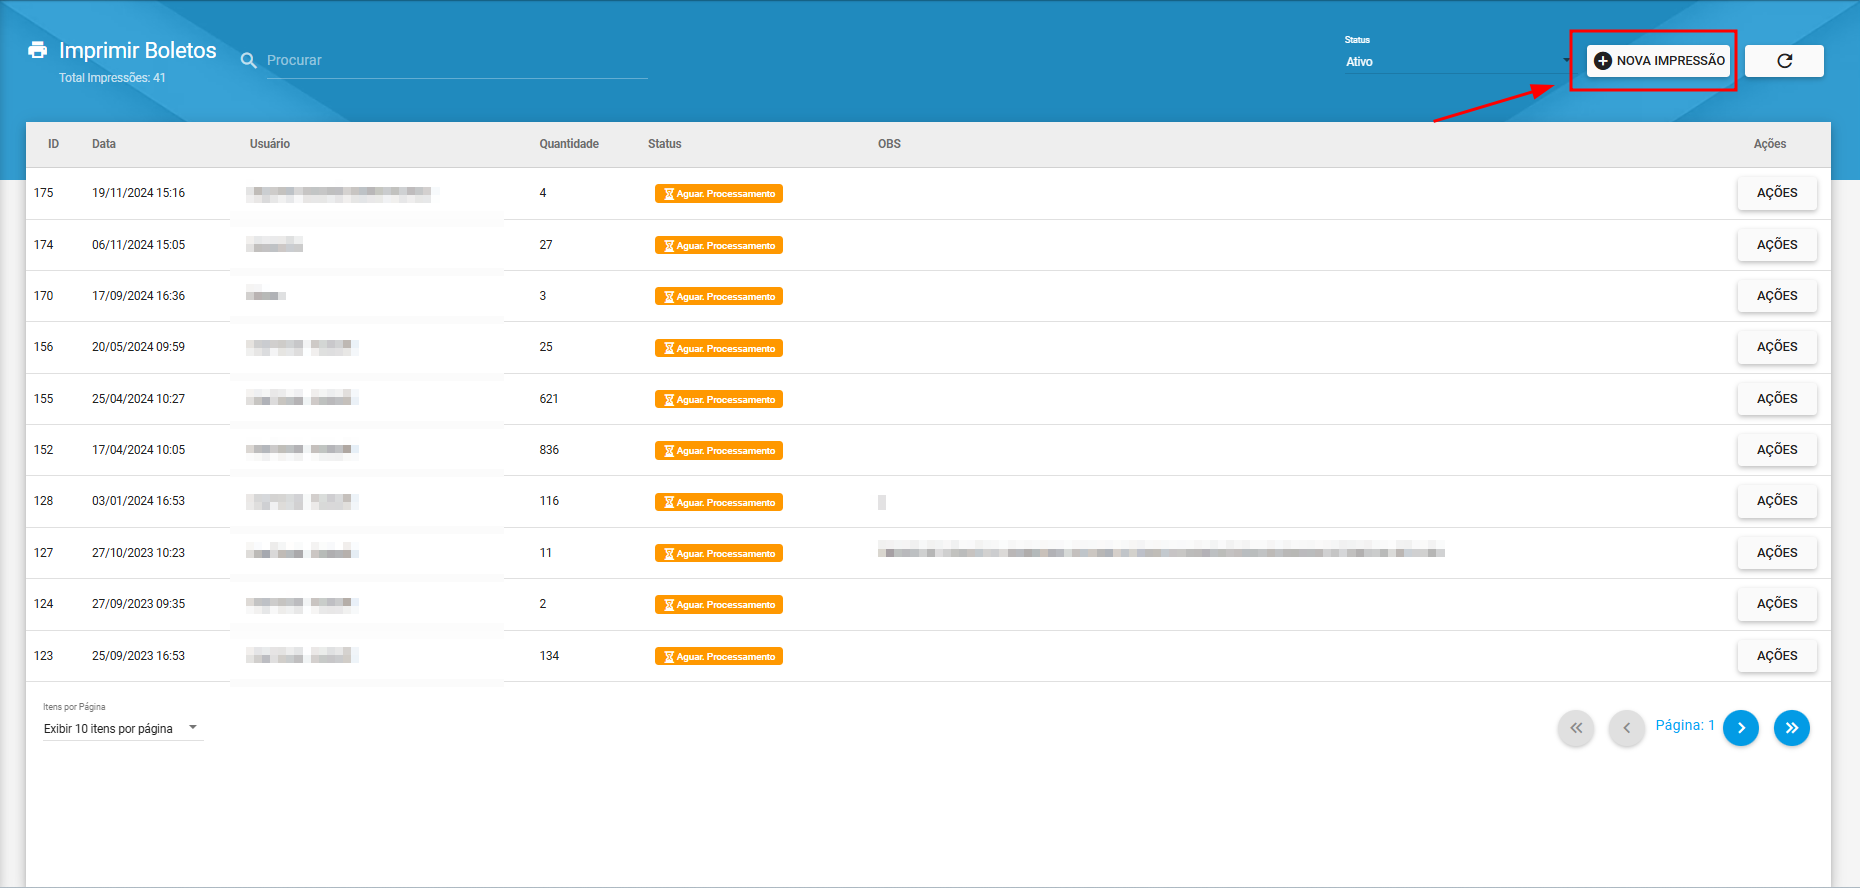Click quantity 836 in row 152
The width and height of the screenshot is (1860, 888).
[549, 450]
